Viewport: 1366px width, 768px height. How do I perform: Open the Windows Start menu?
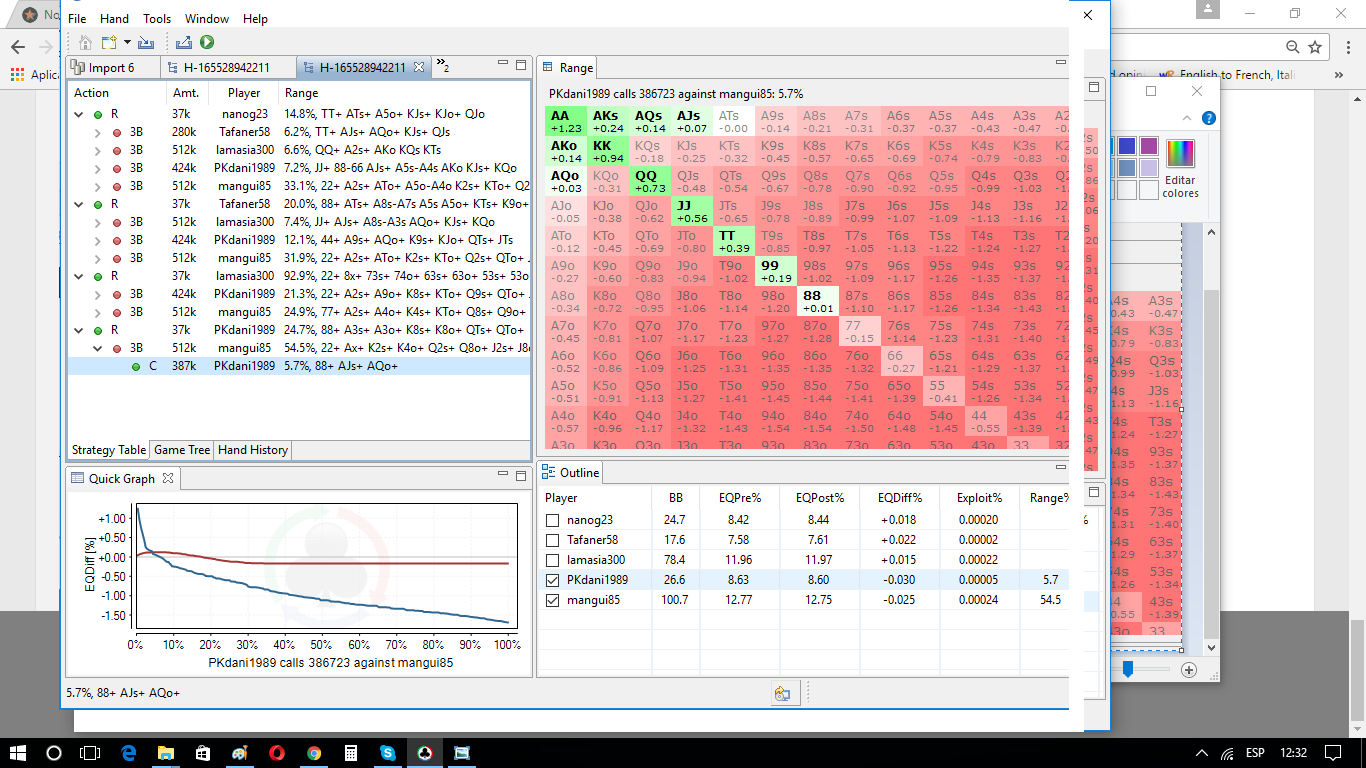(x=18, y=752)
